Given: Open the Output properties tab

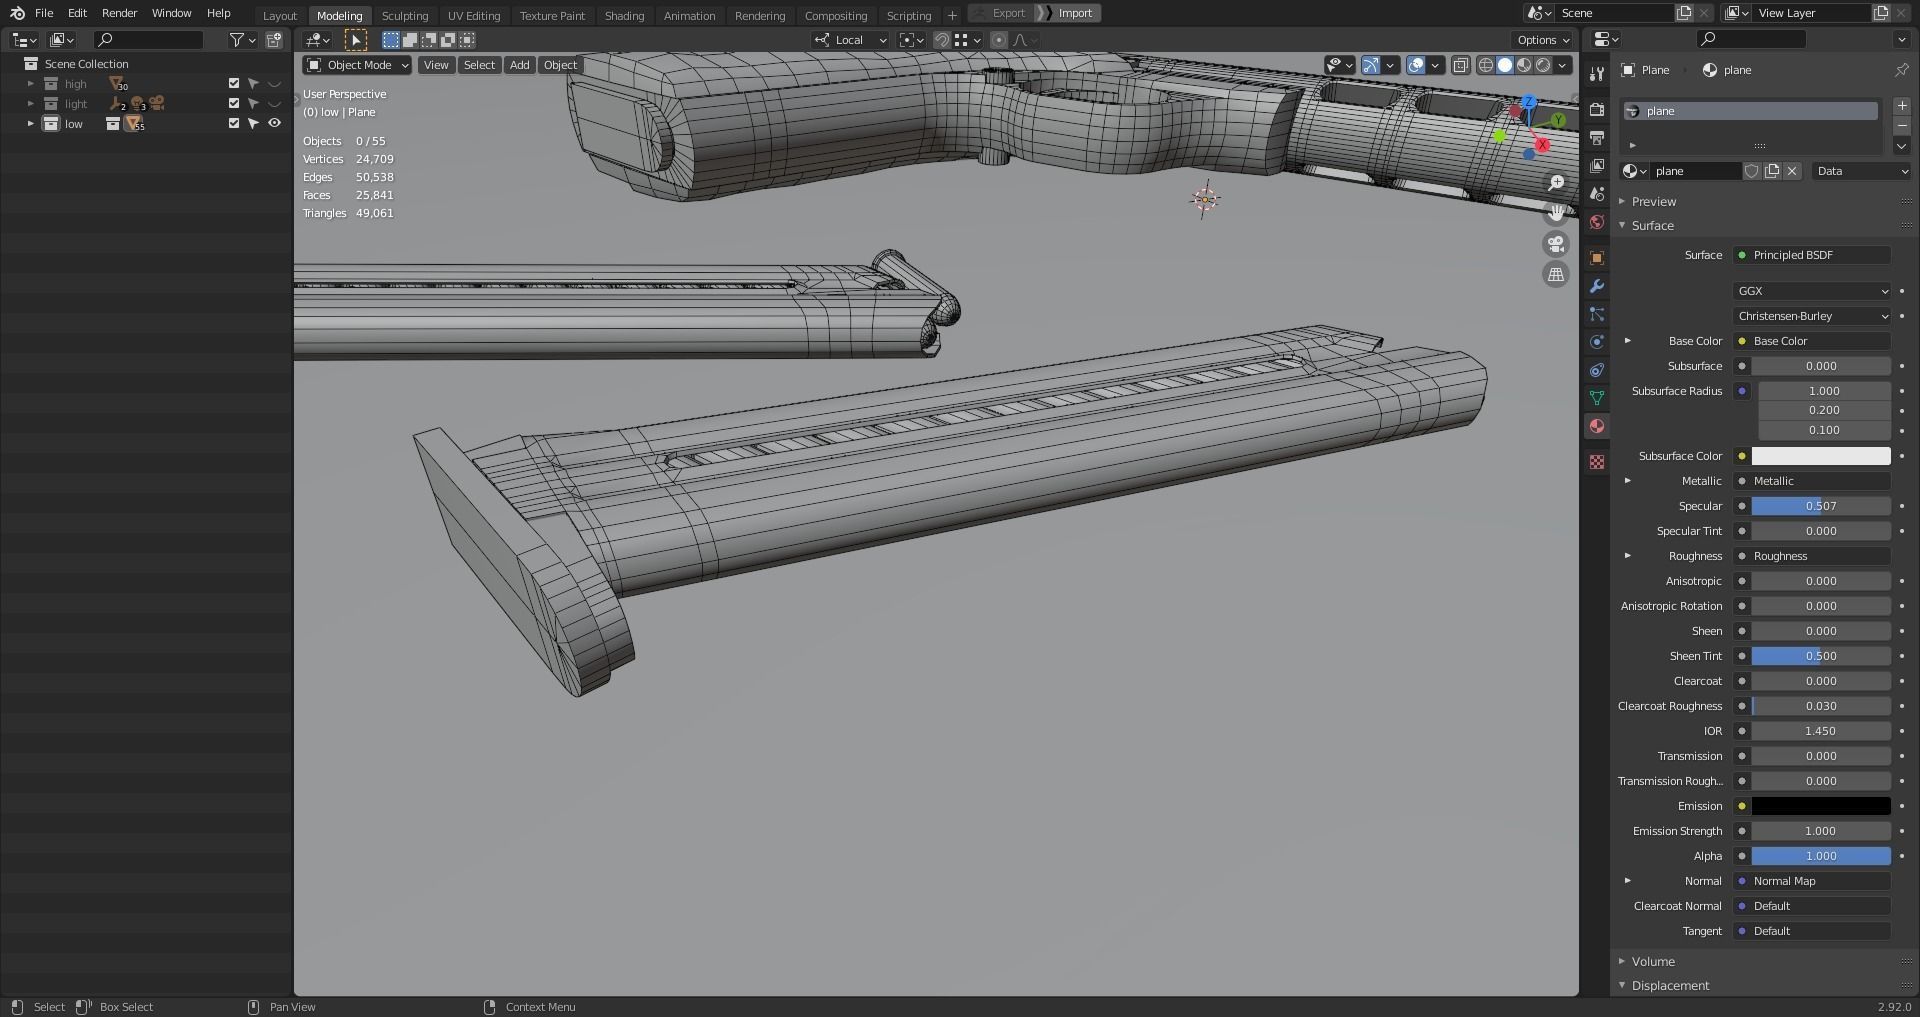Looking at the screenshot, I should click(1597, 137).
